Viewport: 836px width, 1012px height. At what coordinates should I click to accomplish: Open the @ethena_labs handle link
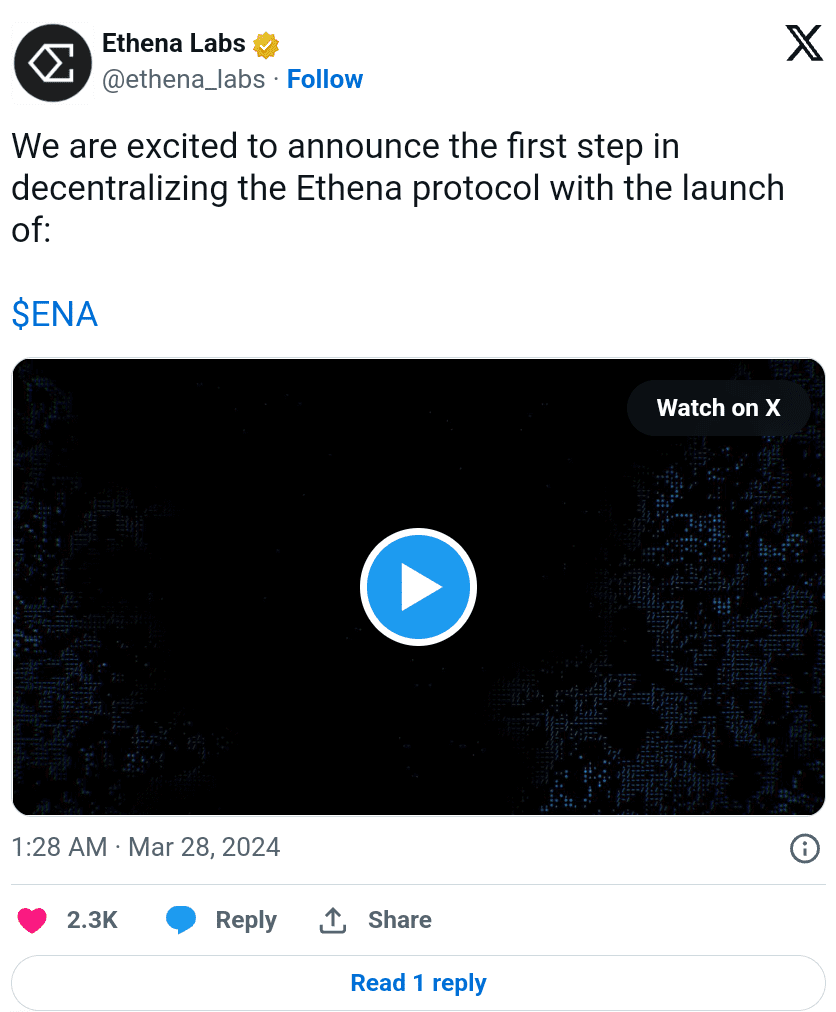183,80
